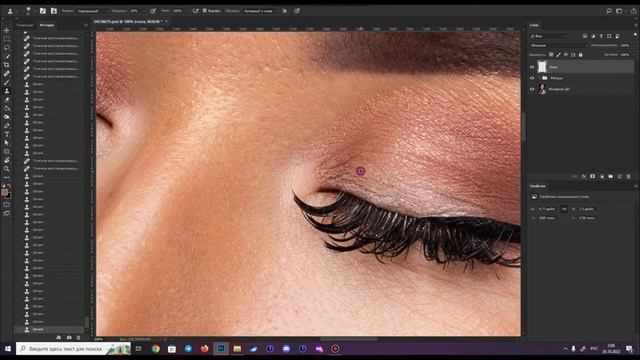This screenshot has height=360, width=640.
Task: Create new snapshot camera icon in History
Action: point(69,338)
